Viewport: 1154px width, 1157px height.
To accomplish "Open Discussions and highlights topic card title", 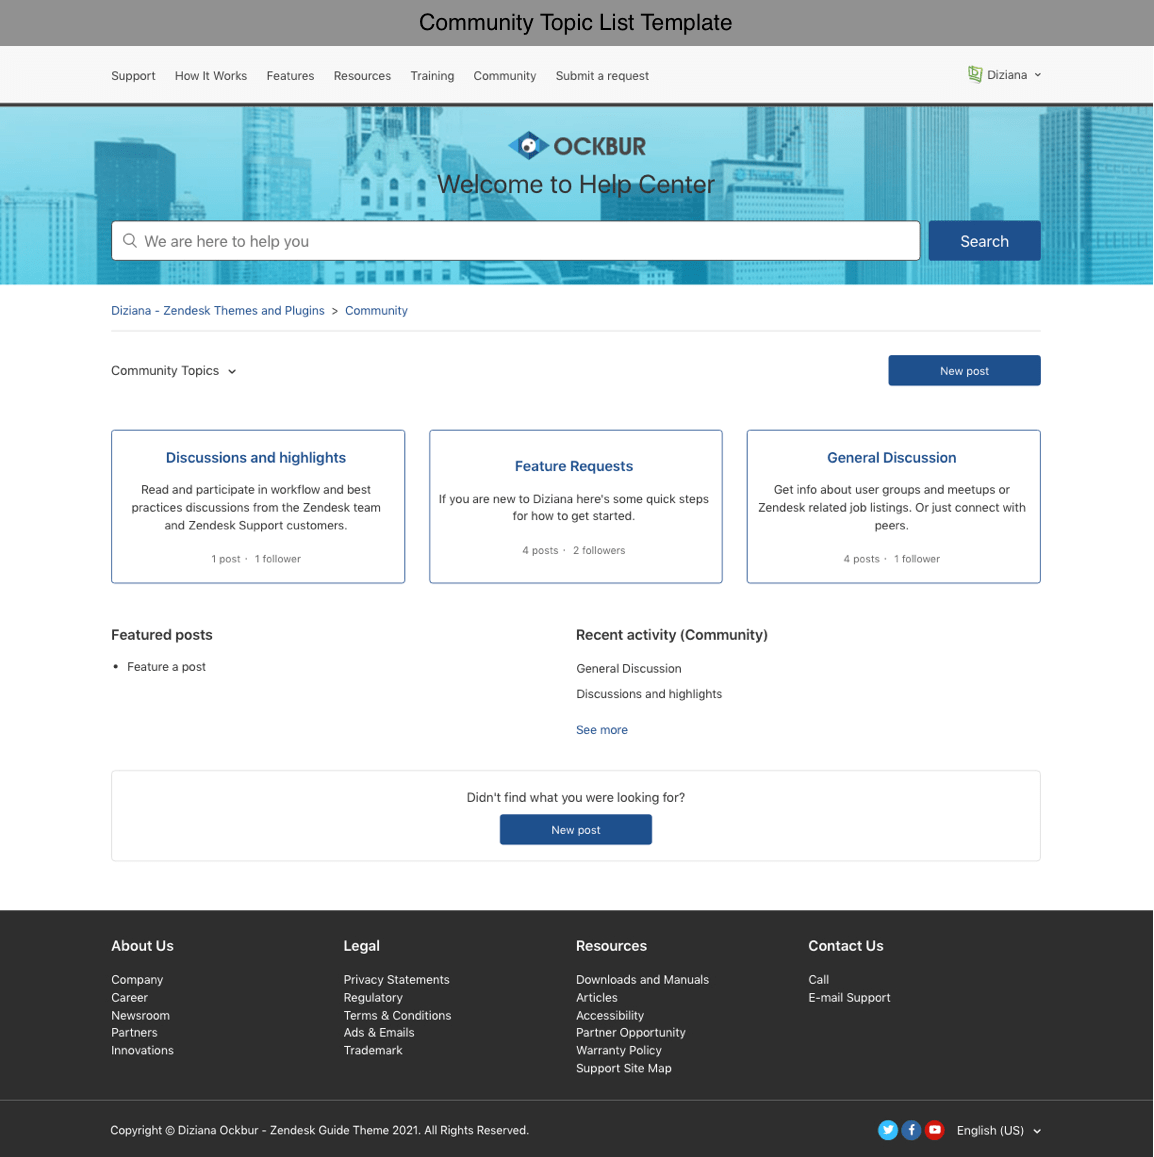I will (256, 458).
